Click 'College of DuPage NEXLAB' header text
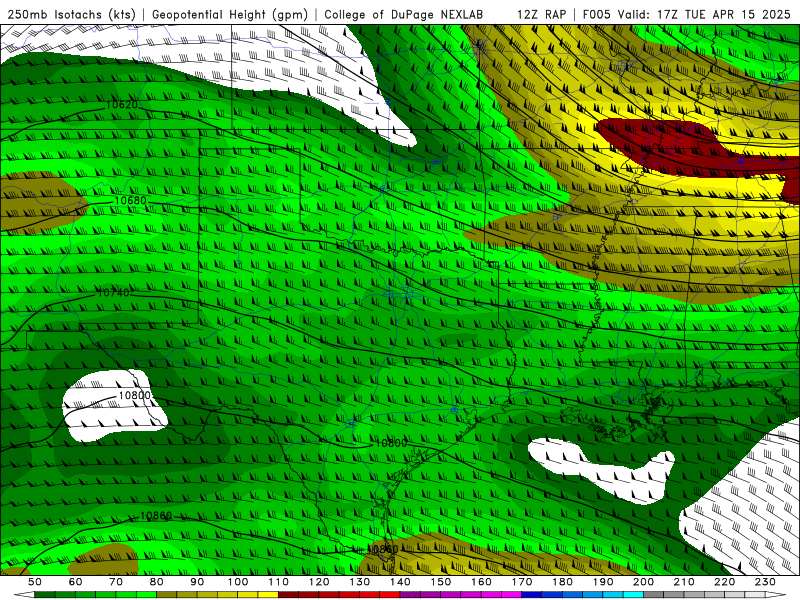Screen dimensions: 800x600 (404, 14)
